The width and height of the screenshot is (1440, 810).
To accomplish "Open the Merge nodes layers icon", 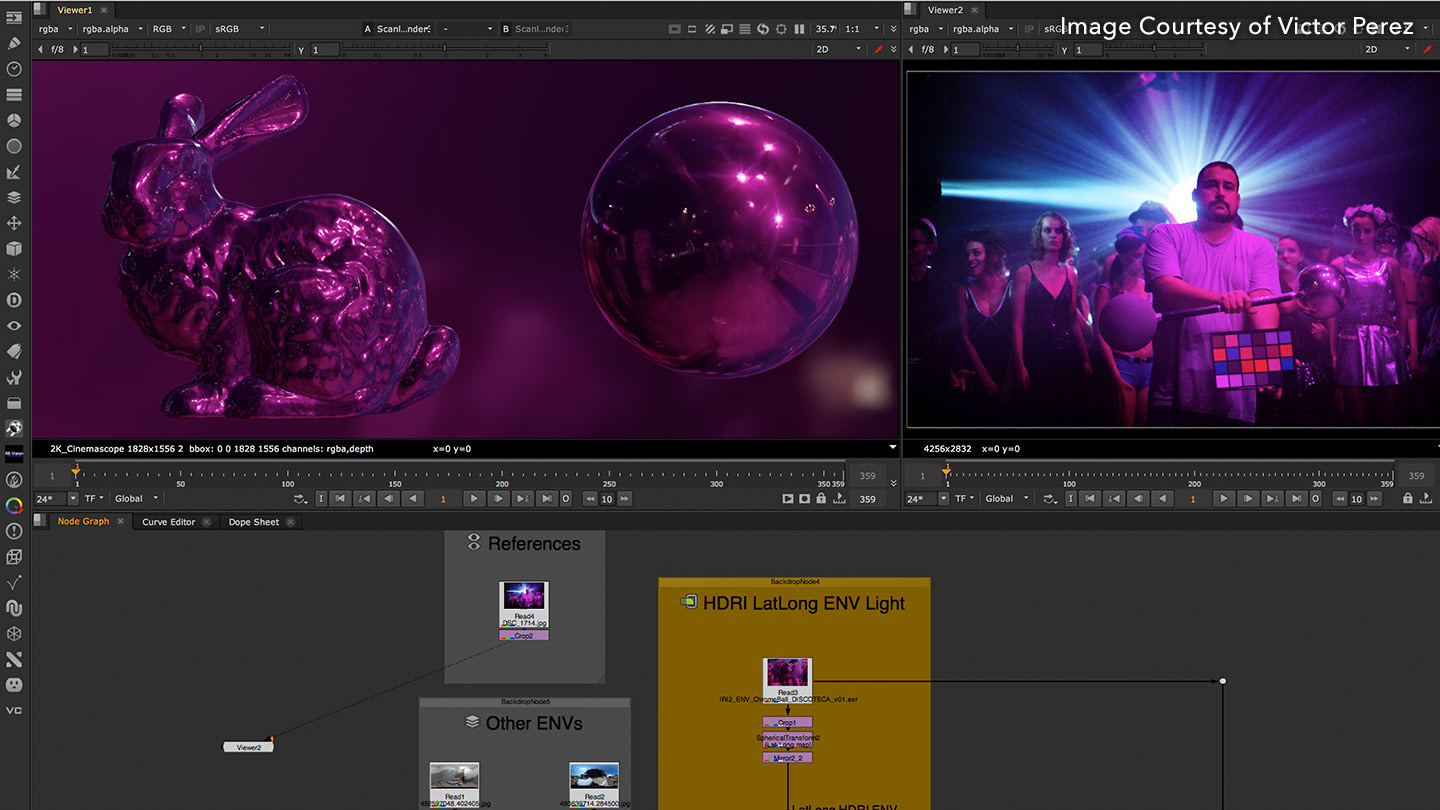I will tap(14, 197).
